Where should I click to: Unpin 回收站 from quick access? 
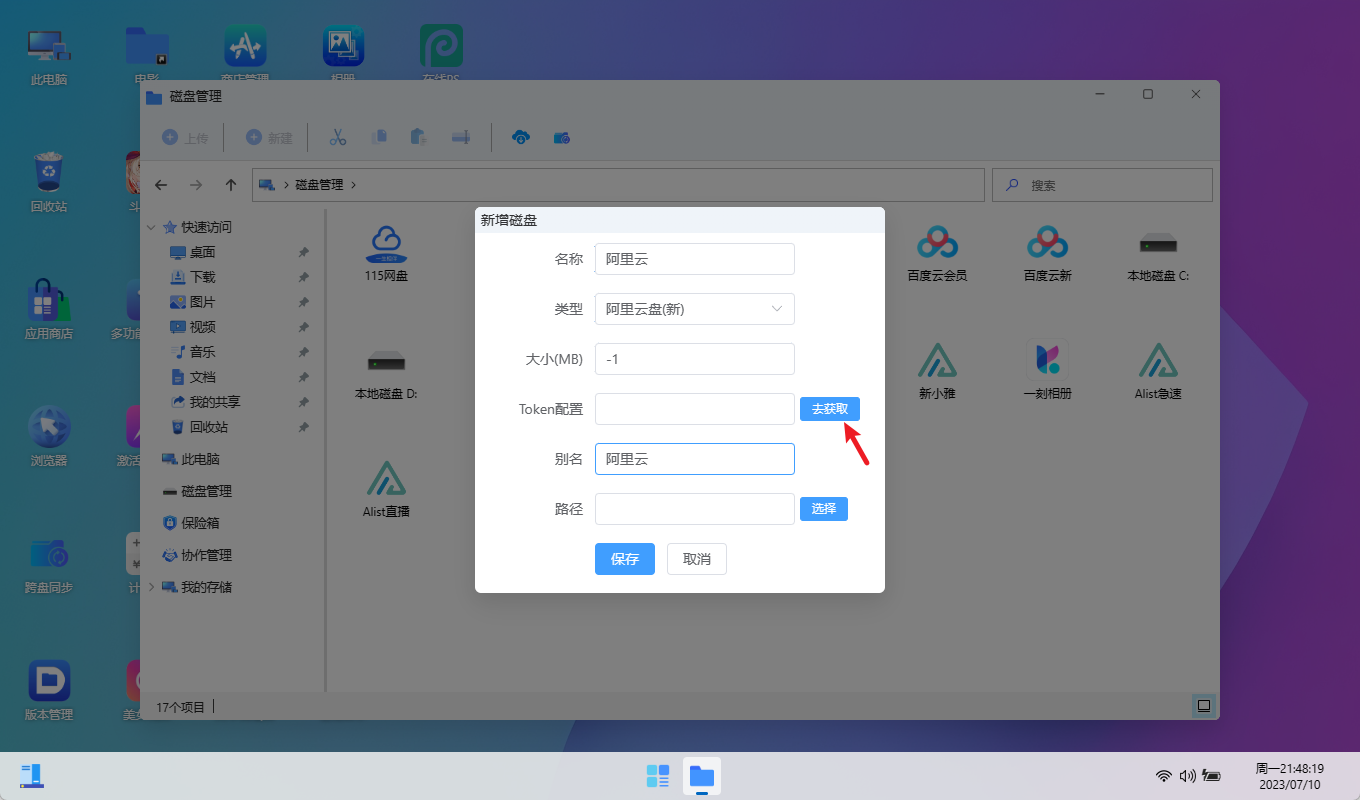[303, 428]
